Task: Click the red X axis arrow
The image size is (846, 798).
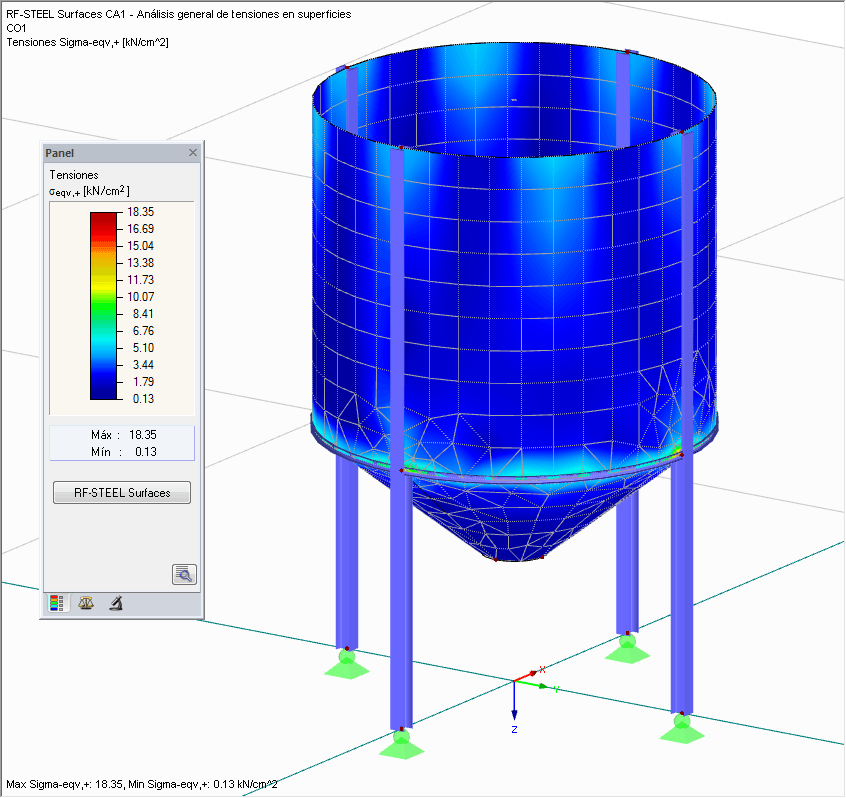Action: 527,676
